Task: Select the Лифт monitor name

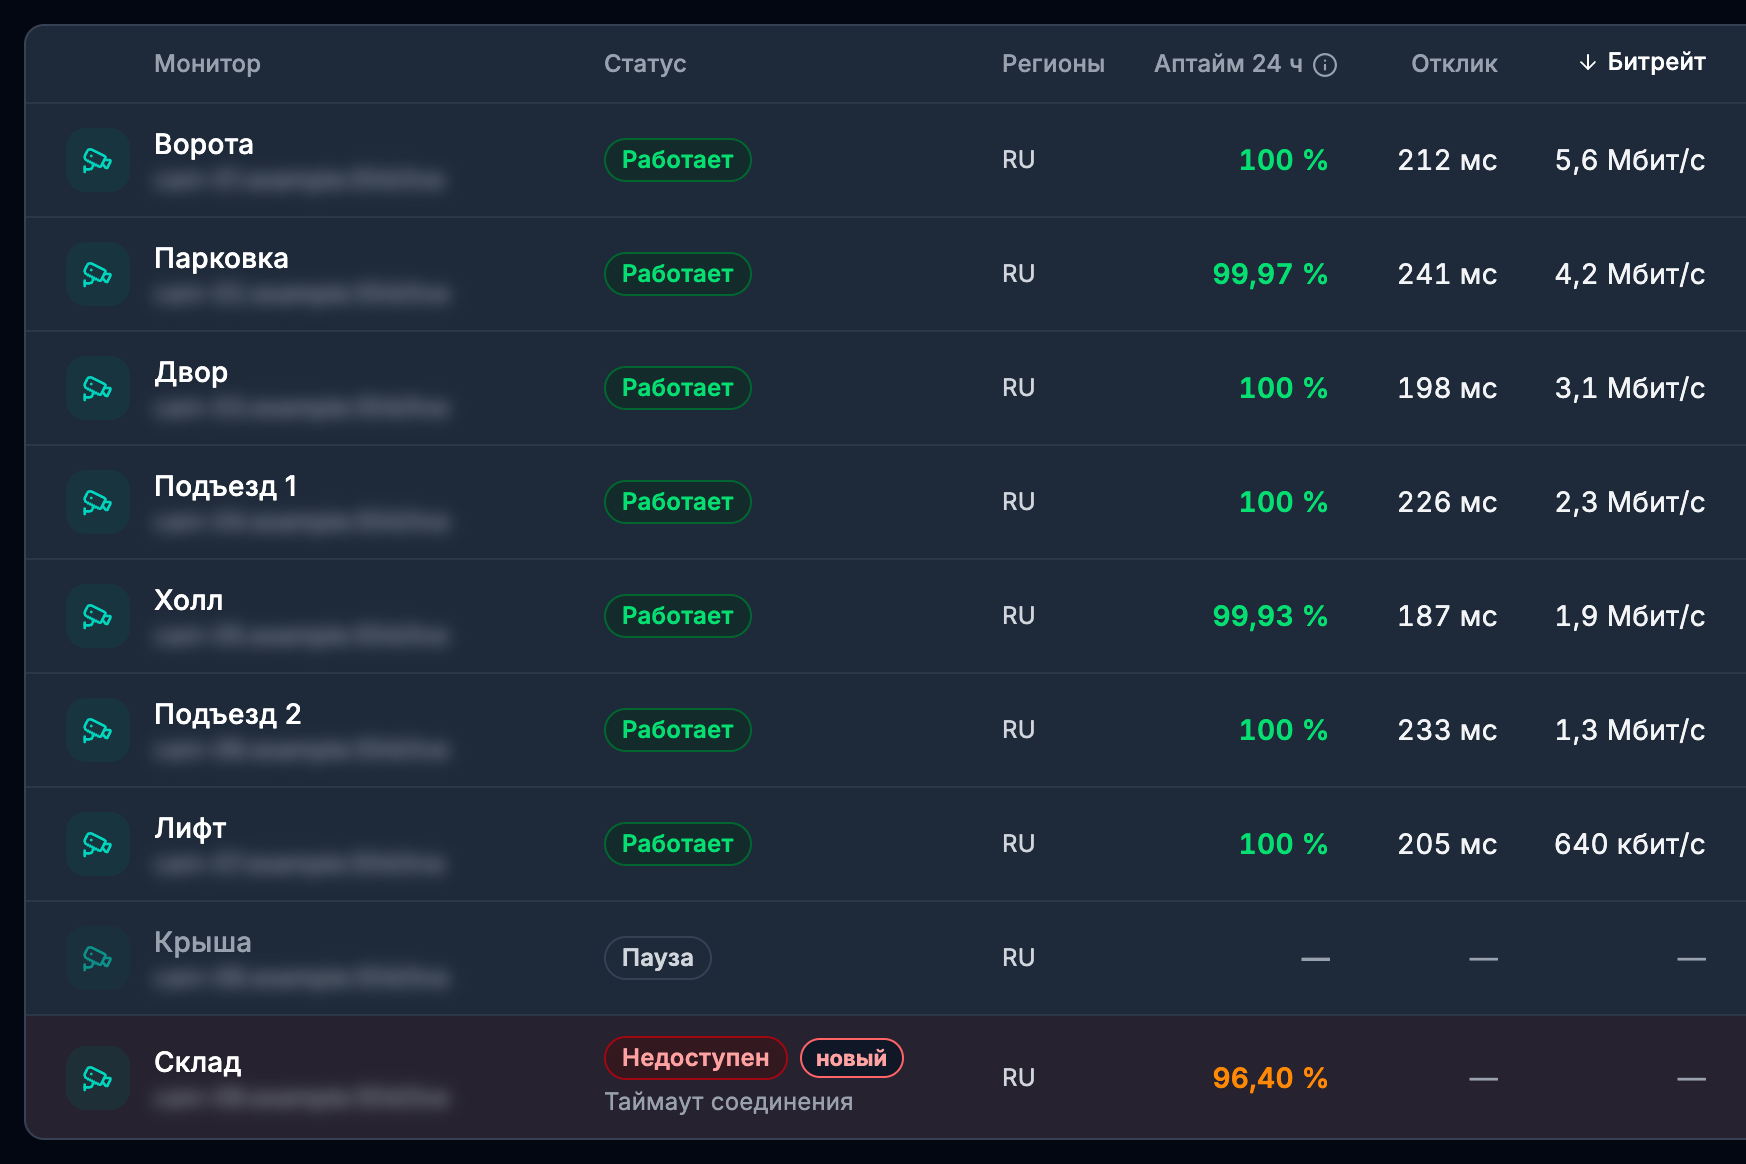Action: coord(190,828)
